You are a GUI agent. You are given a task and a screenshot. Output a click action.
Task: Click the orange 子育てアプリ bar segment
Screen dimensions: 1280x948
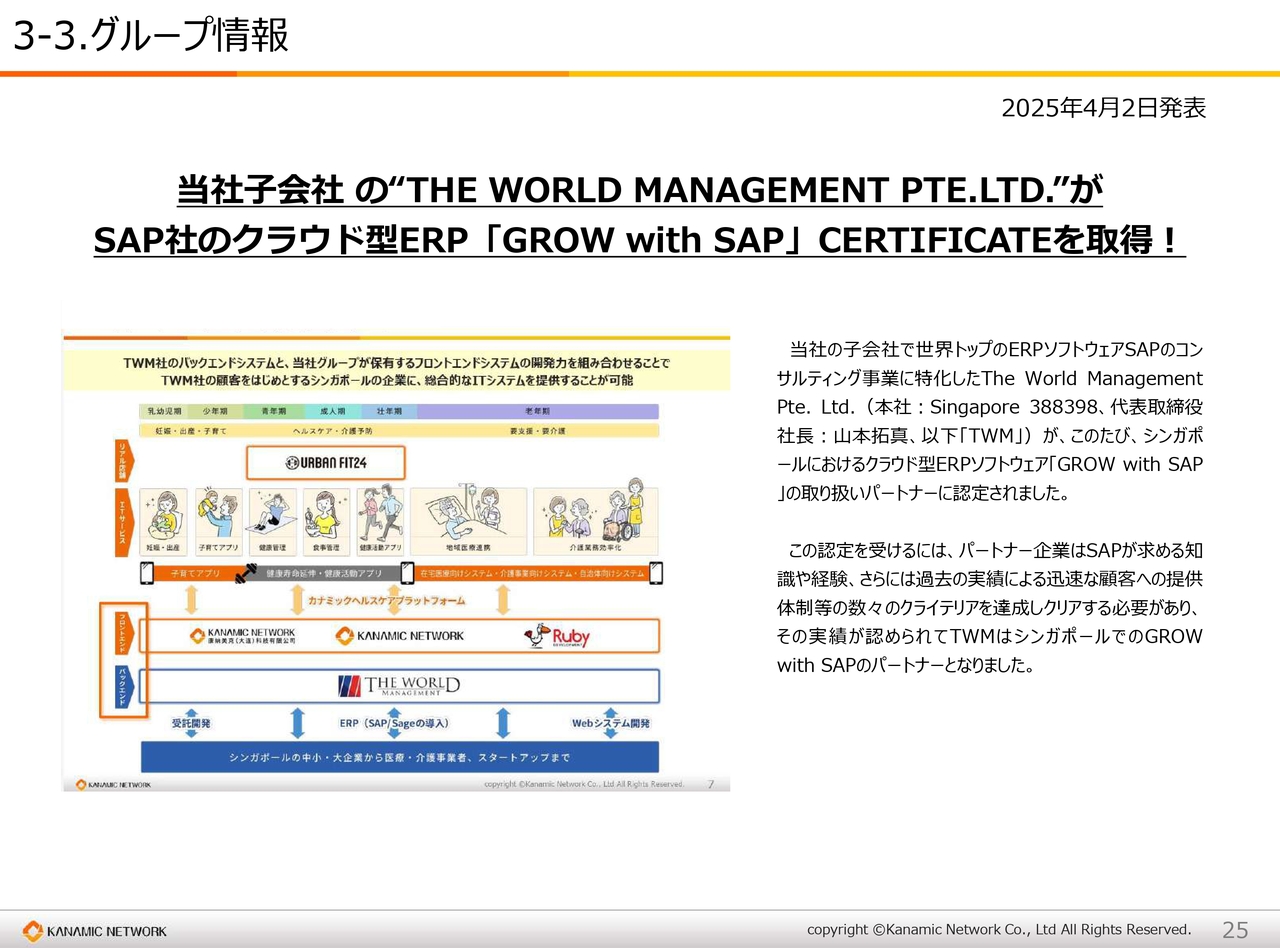195,574
